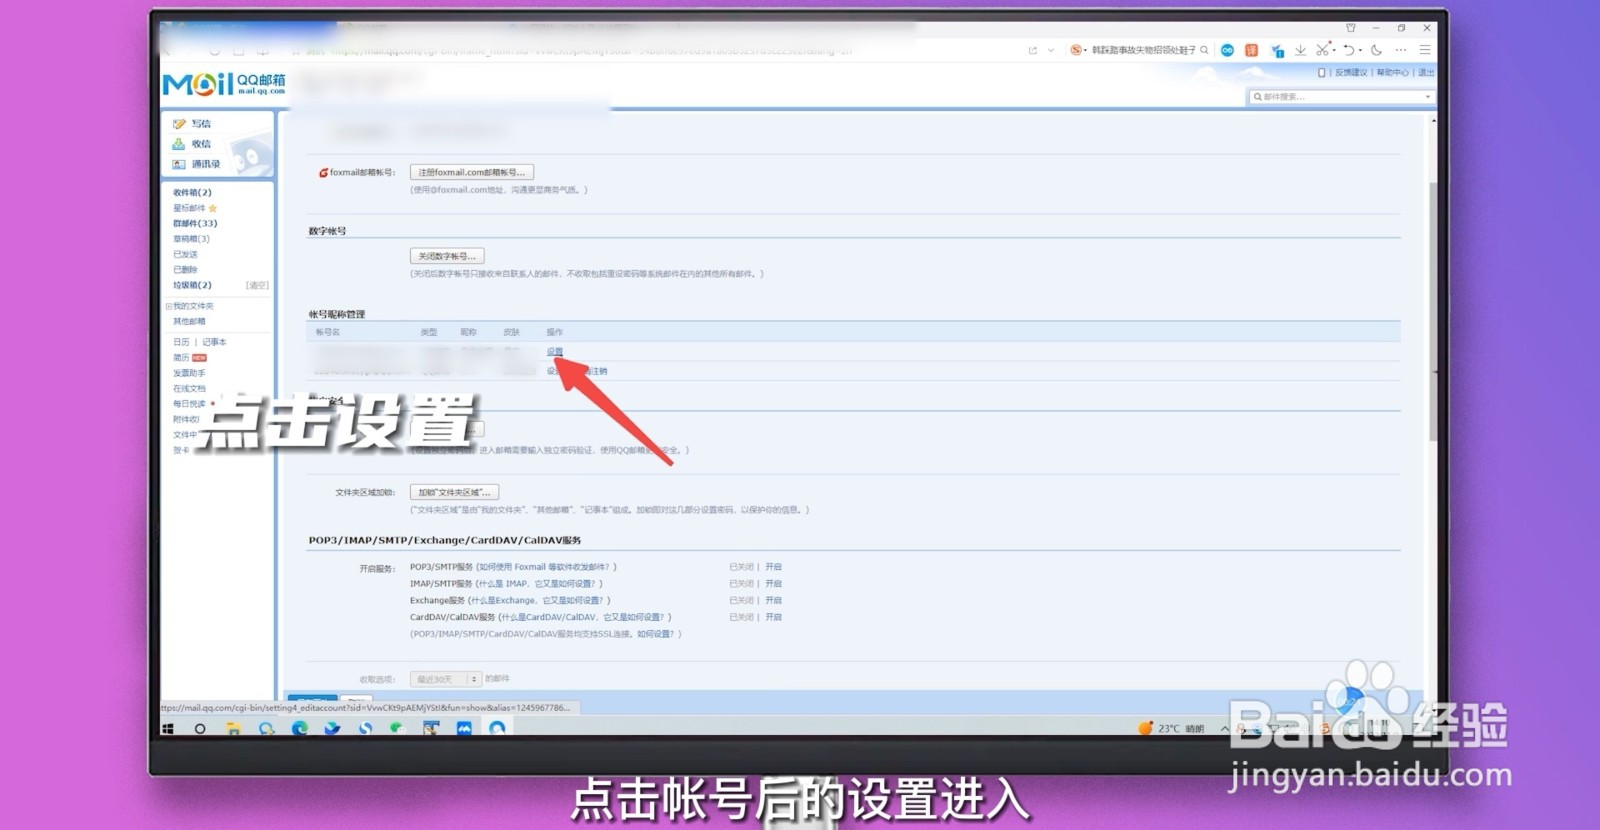This screenshot has height=830, width=1600.
Task: Click the Cortana circle taskbar icon
Action: 200,729
